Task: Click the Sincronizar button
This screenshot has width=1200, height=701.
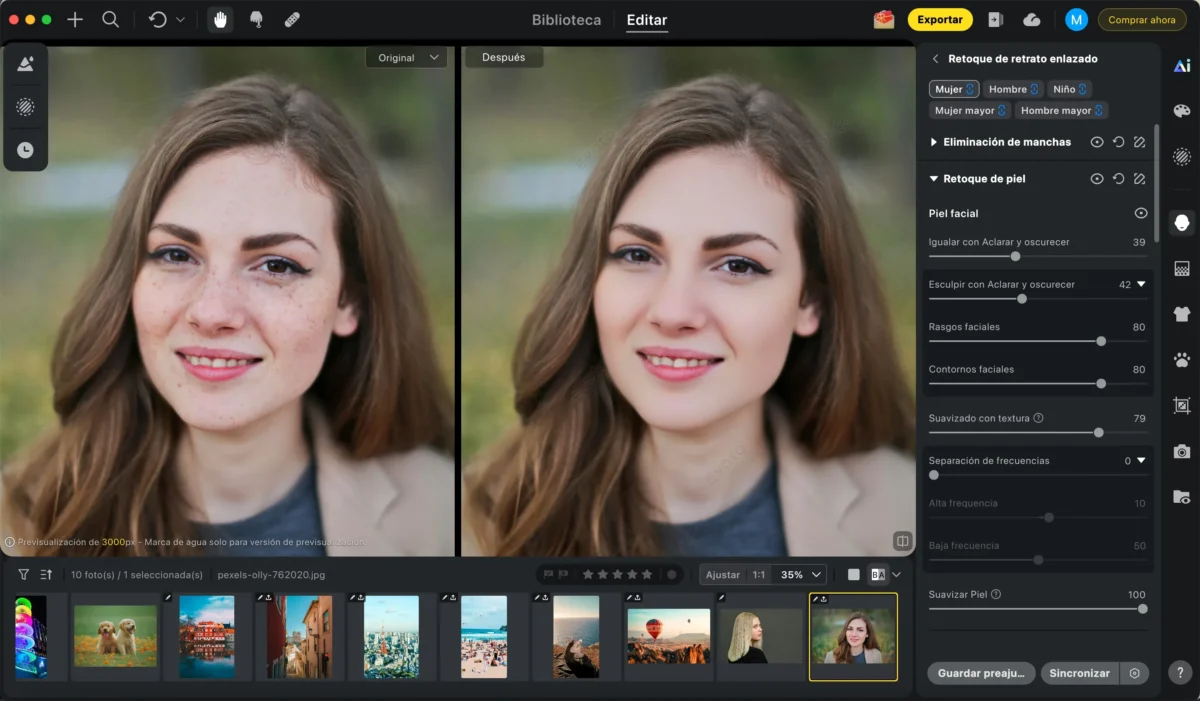Action: [1079, 673]
